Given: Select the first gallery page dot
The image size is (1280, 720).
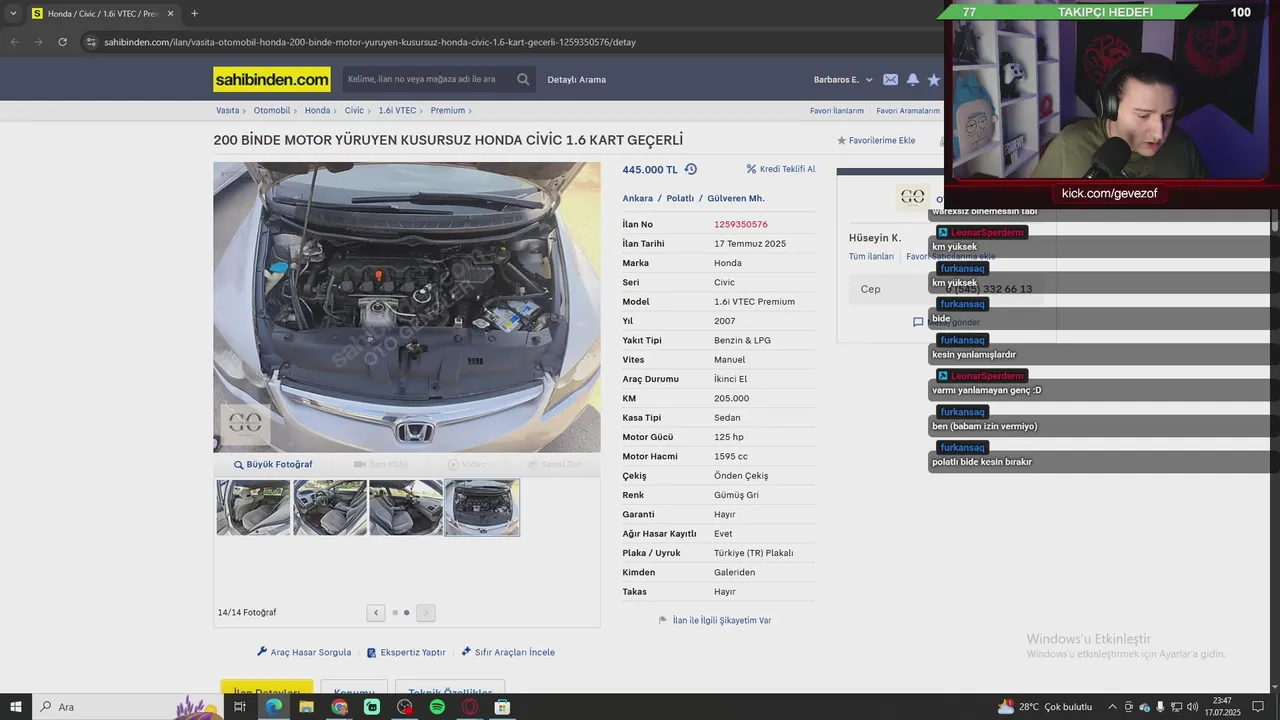Looking at the screenshot, I should point(395,613).
